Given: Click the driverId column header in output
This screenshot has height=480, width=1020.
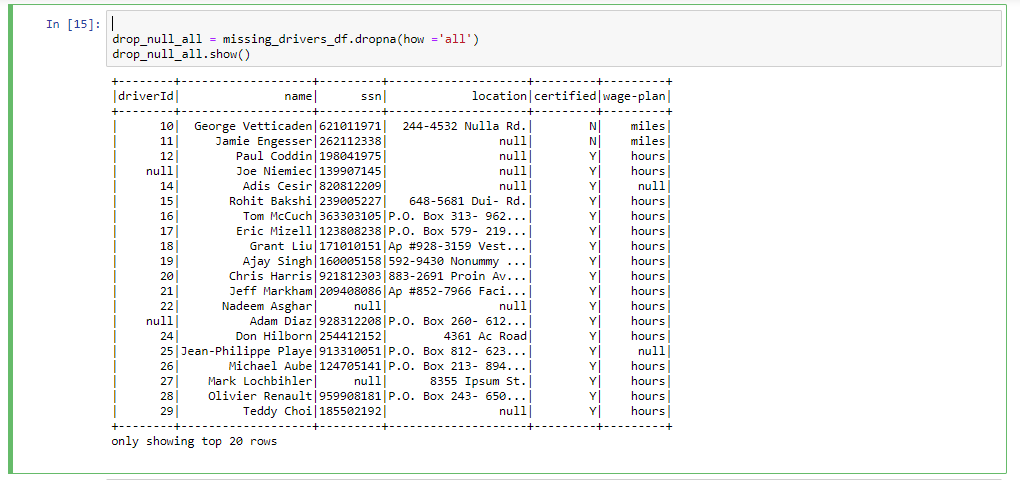Looking at the screenshot, I should point(146,96).
